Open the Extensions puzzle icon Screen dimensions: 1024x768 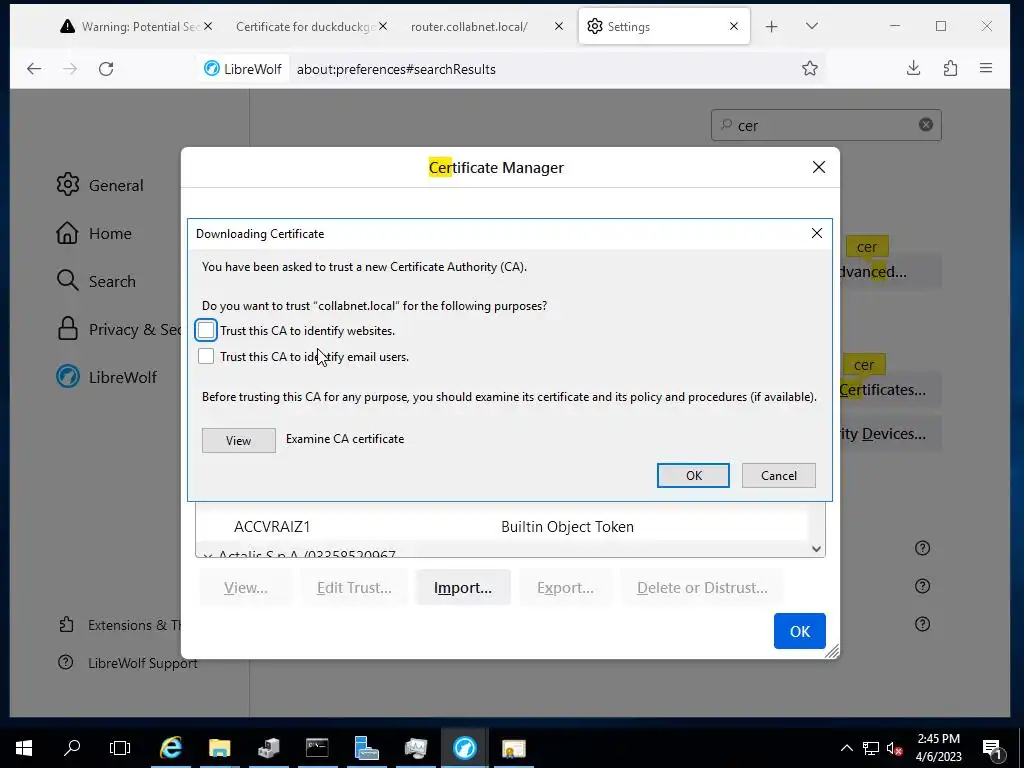tap(950, 68)
